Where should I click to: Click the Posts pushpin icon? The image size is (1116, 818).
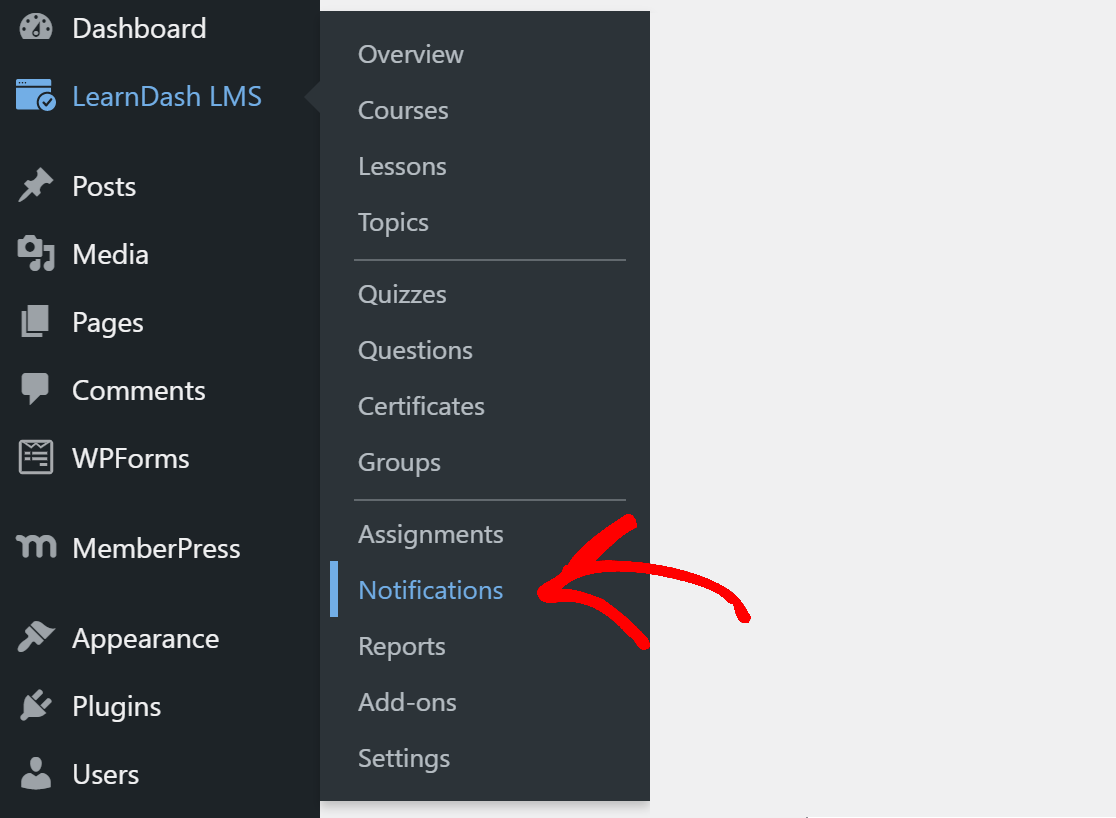point(33,185)
